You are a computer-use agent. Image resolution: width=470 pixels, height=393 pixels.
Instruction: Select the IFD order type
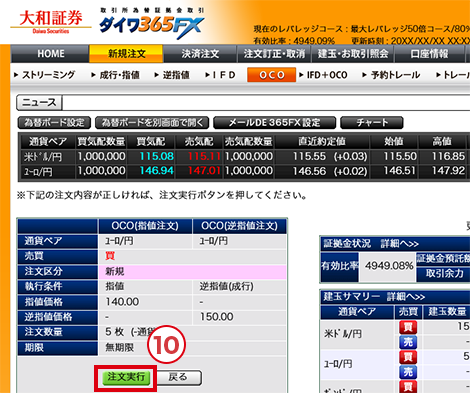tap(220, 75)
